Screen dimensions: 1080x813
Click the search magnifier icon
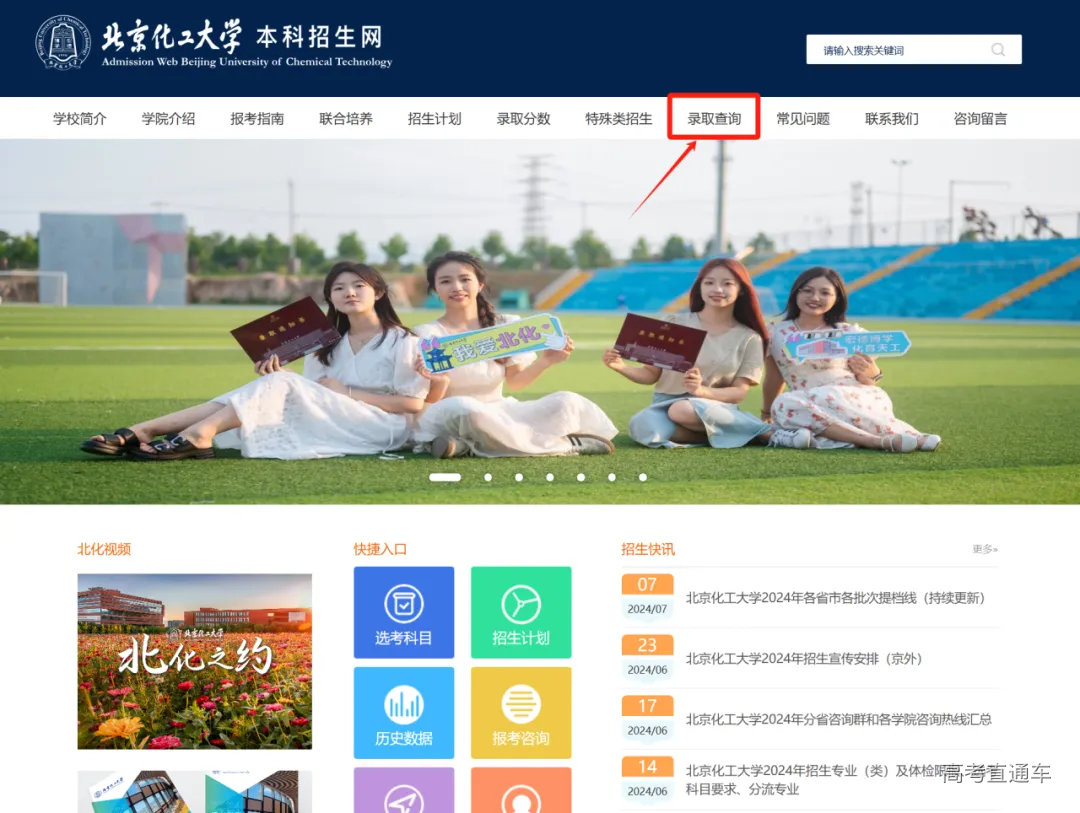pos(997,48)
